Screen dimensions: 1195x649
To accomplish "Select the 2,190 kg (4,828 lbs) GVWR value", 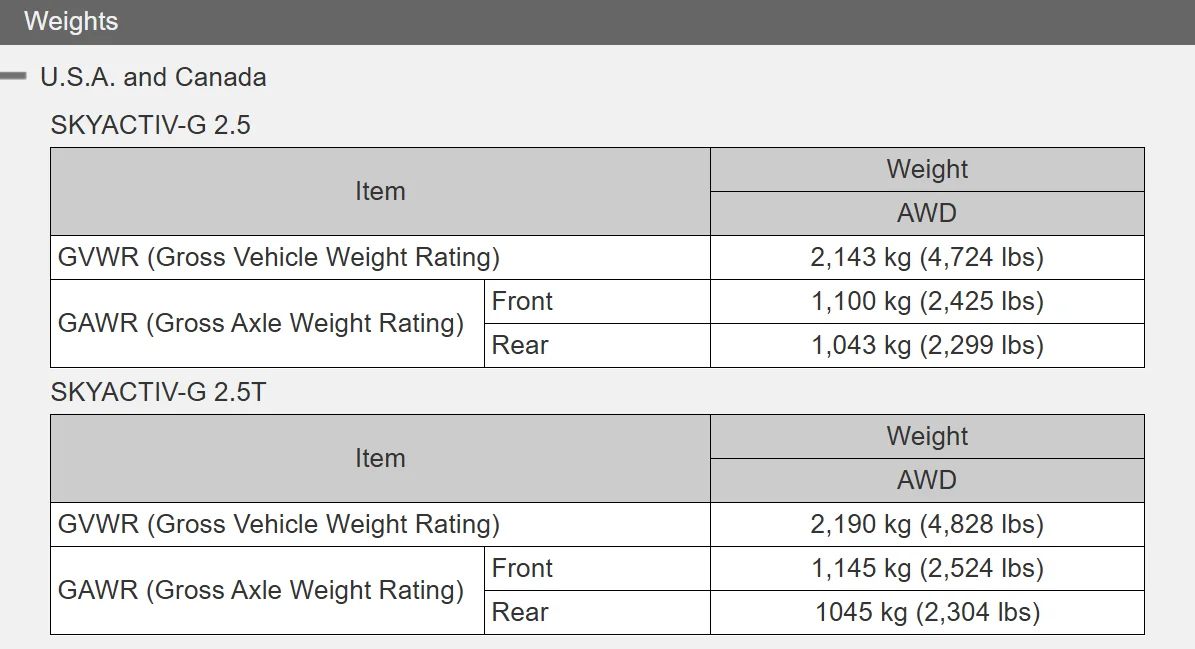I will 927,524.
